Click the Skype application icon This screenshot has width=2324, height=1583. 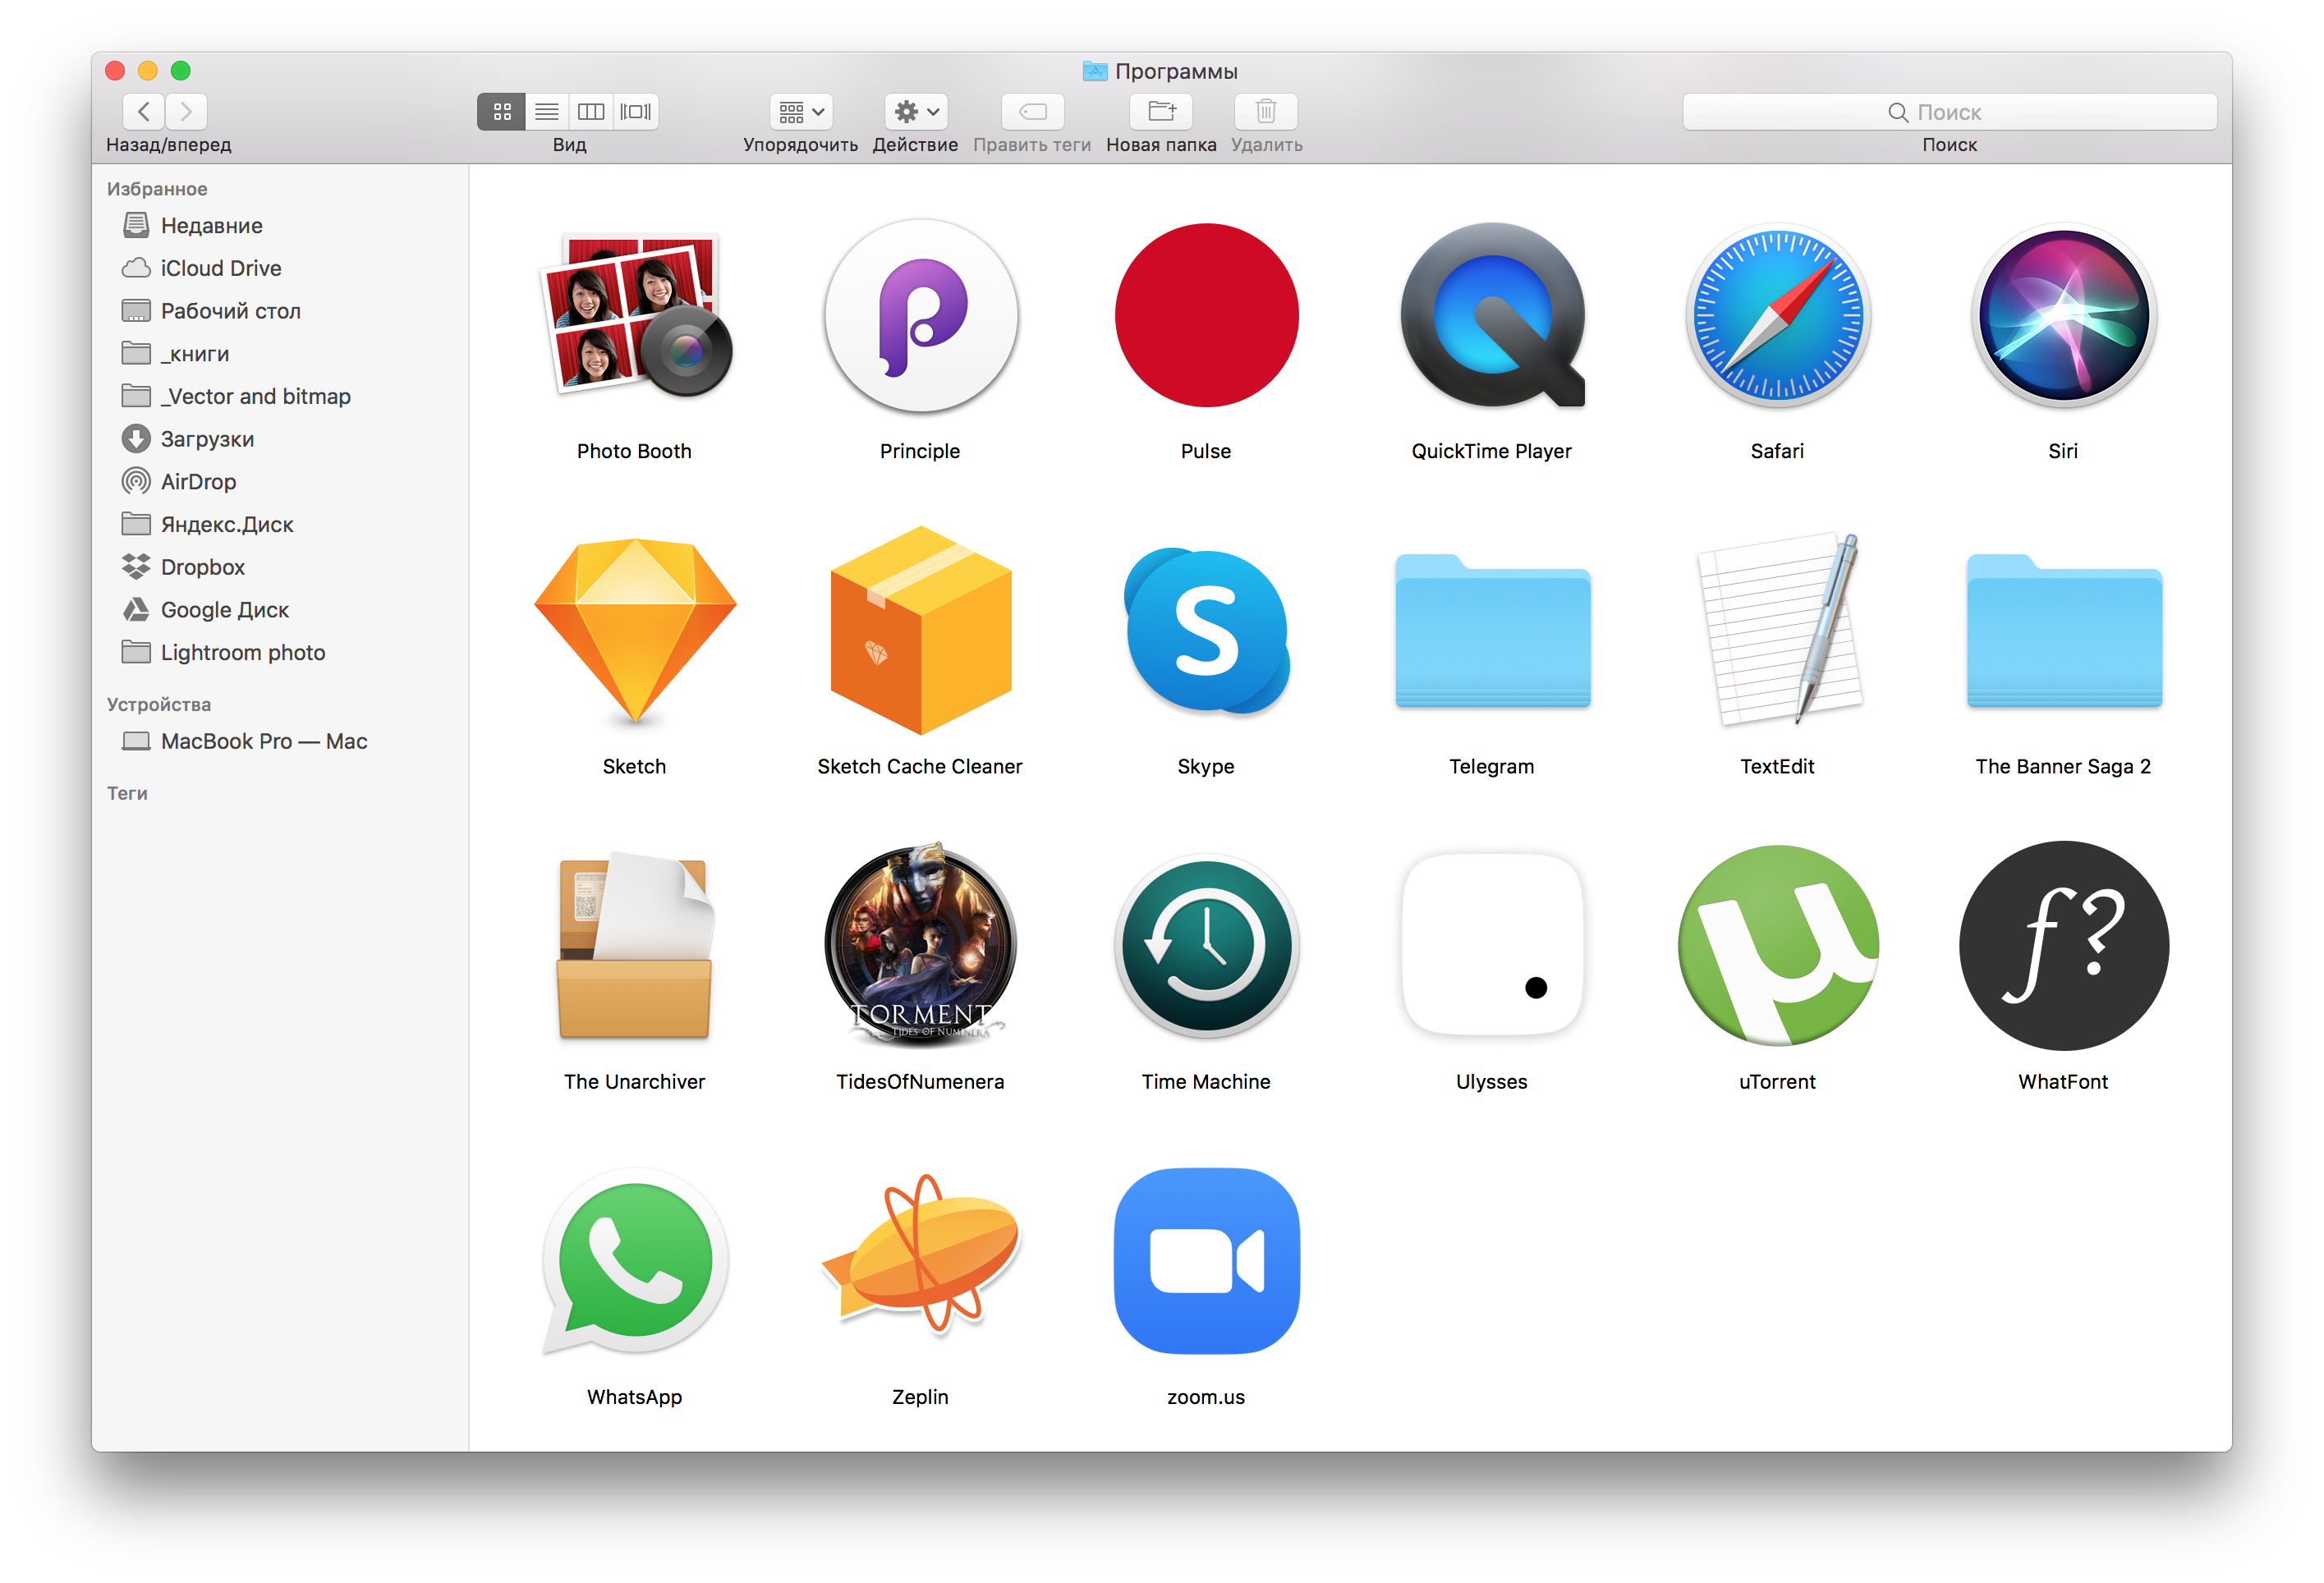coord(1206,630)
